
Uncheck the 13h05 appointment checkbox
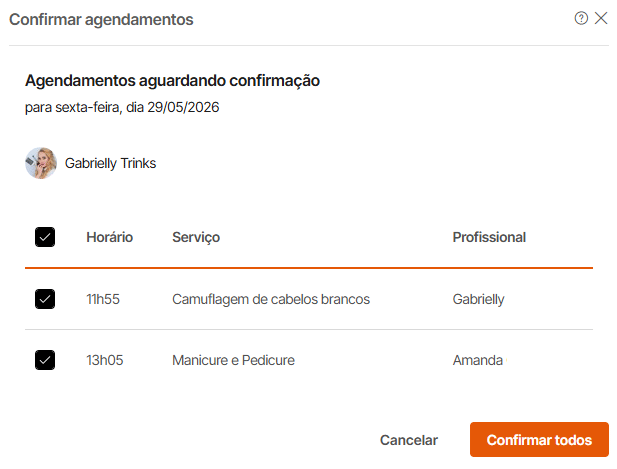pos(45,360)
